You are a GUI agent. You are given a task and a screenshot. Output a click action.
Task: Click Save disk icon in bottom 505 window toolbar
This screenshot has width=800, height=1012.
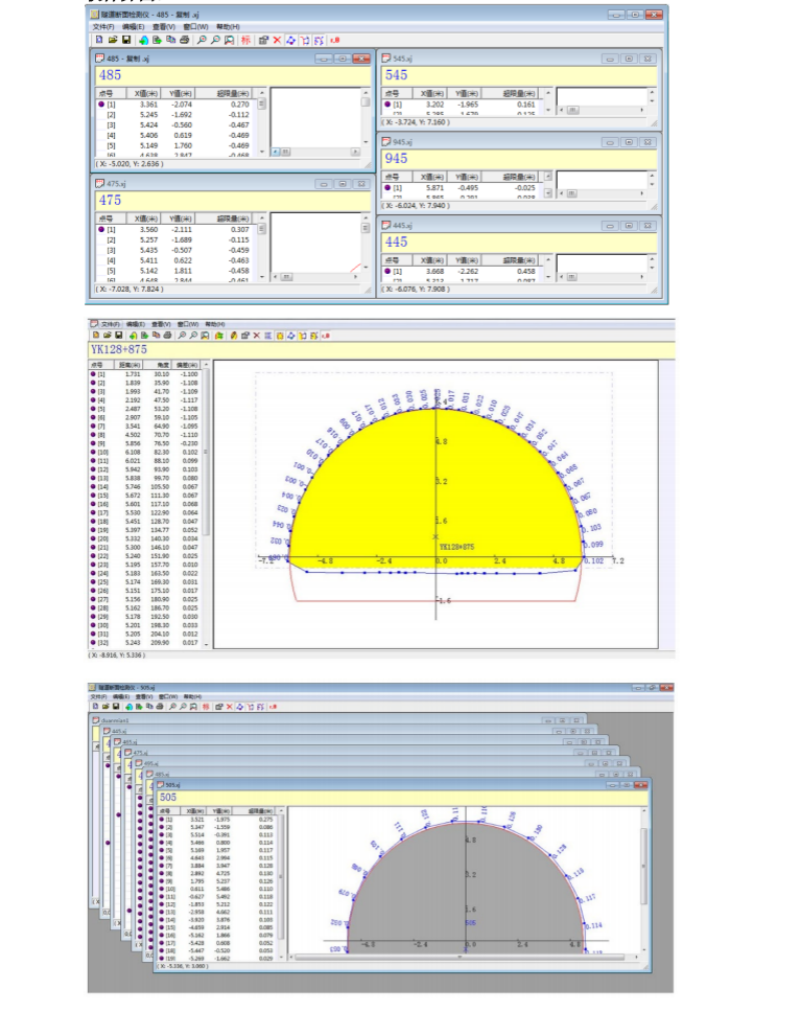[x=115, y=706]
